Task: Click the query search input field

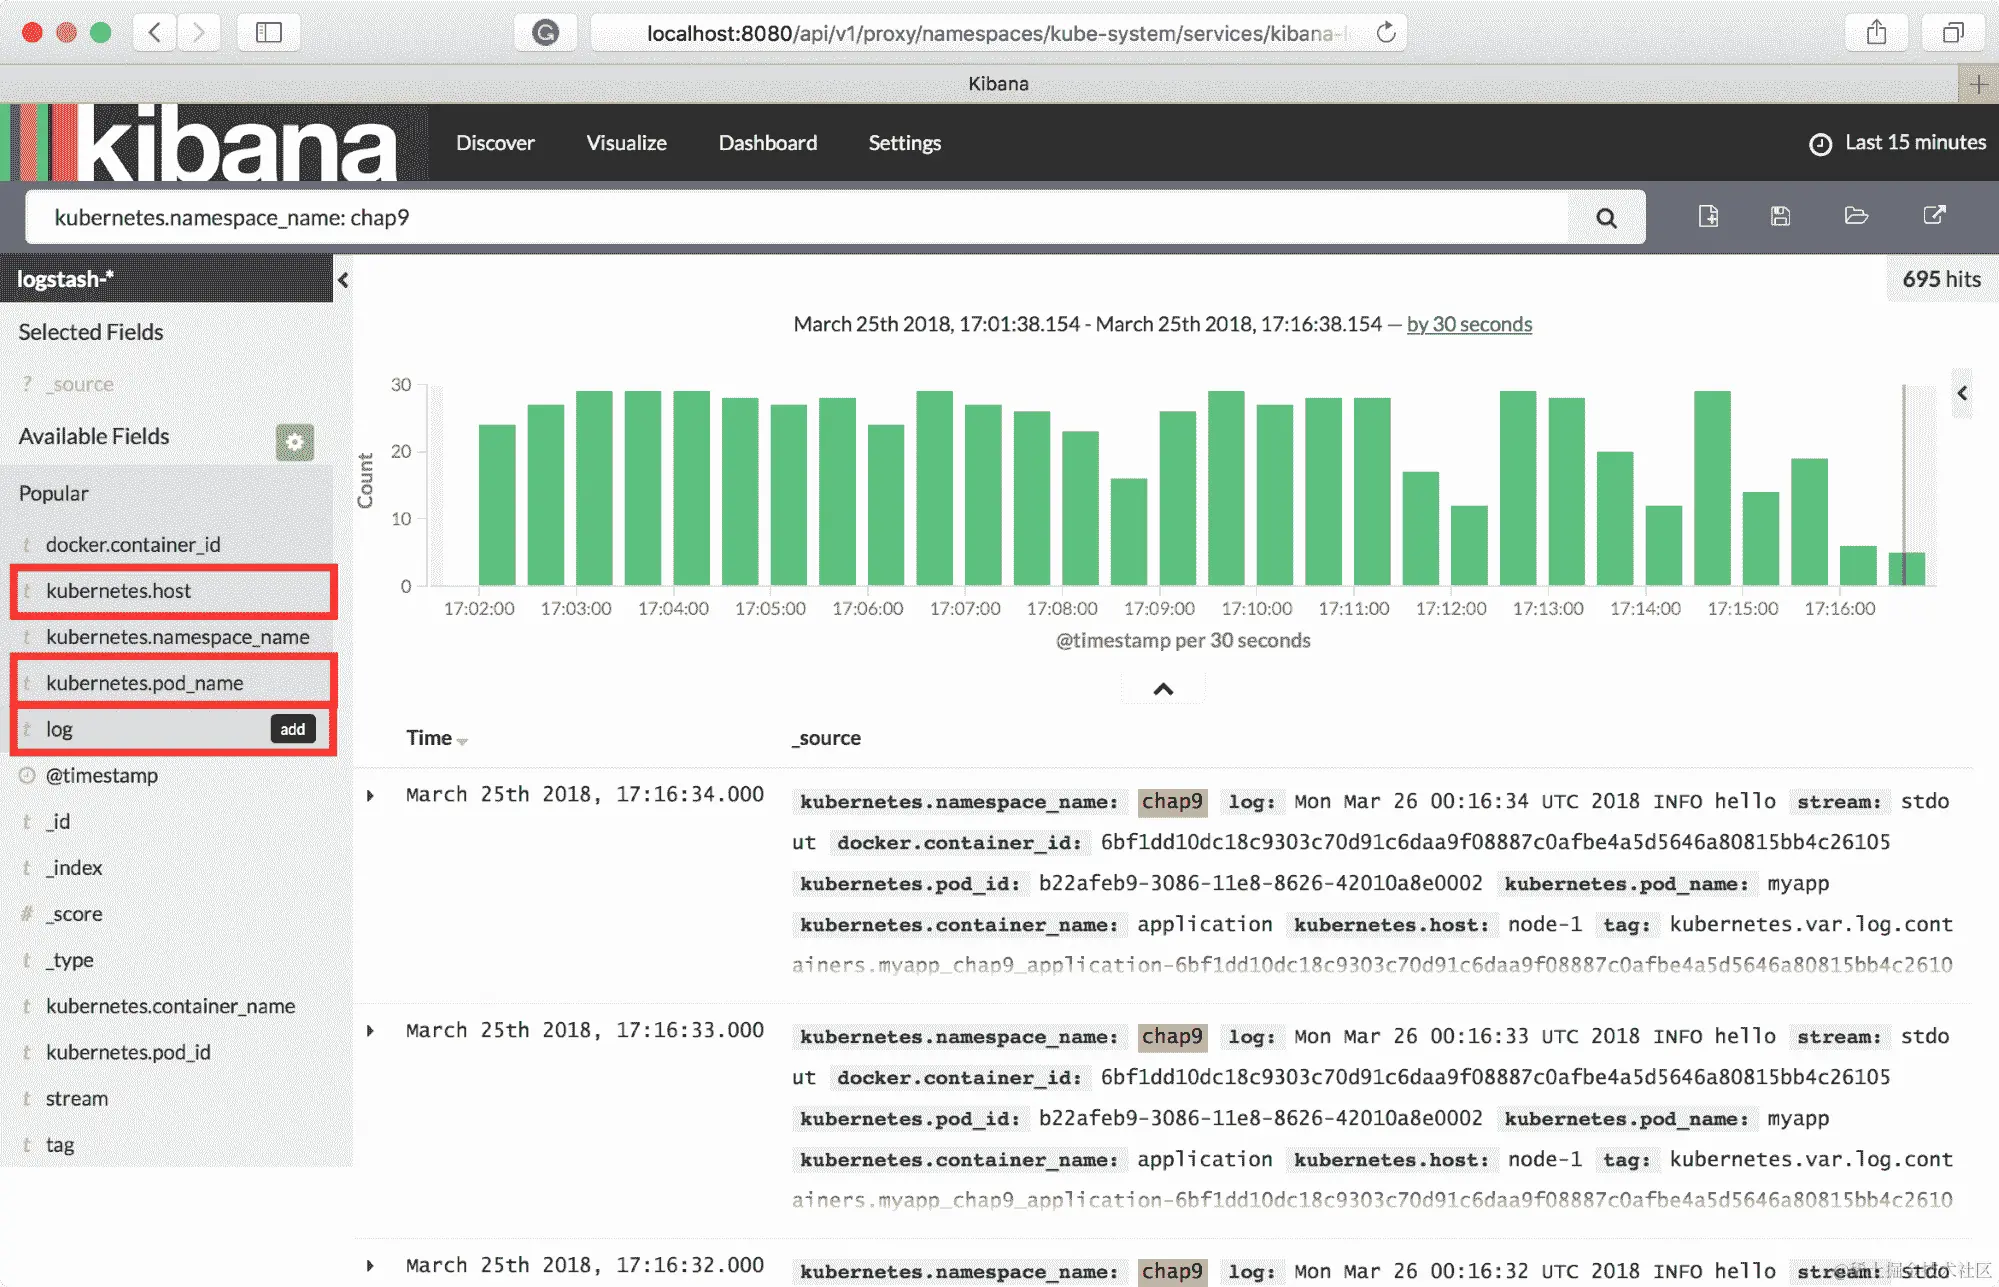Action: [x=800, y=217]
